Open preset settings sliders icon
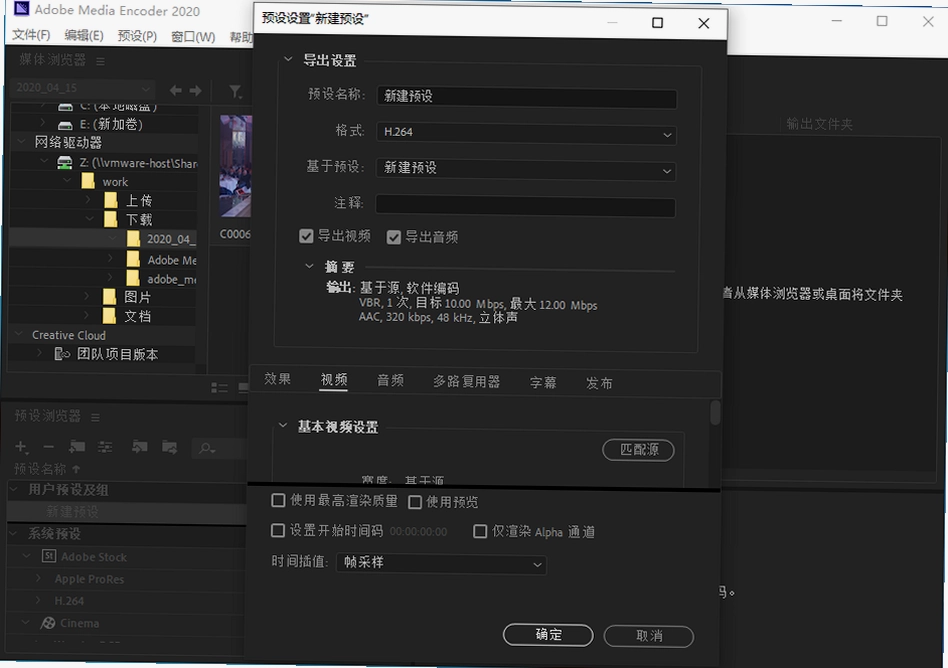Image resolution: width=948 pixels, height=668 pixels. coord(105,447)
